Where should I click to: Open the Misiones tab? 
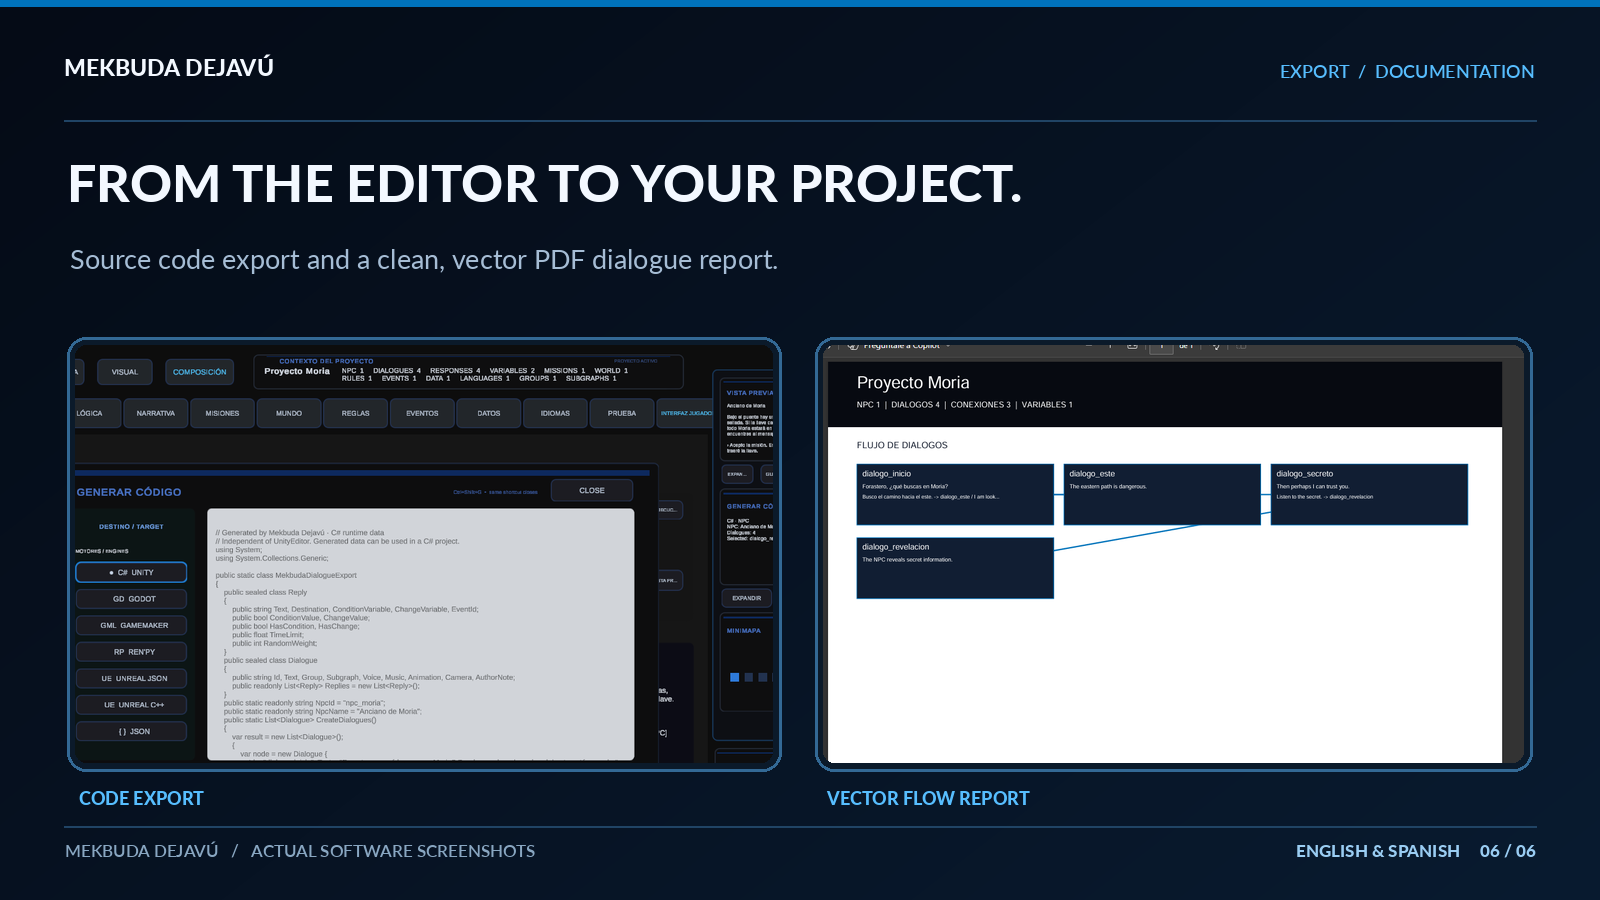point(222,413)
